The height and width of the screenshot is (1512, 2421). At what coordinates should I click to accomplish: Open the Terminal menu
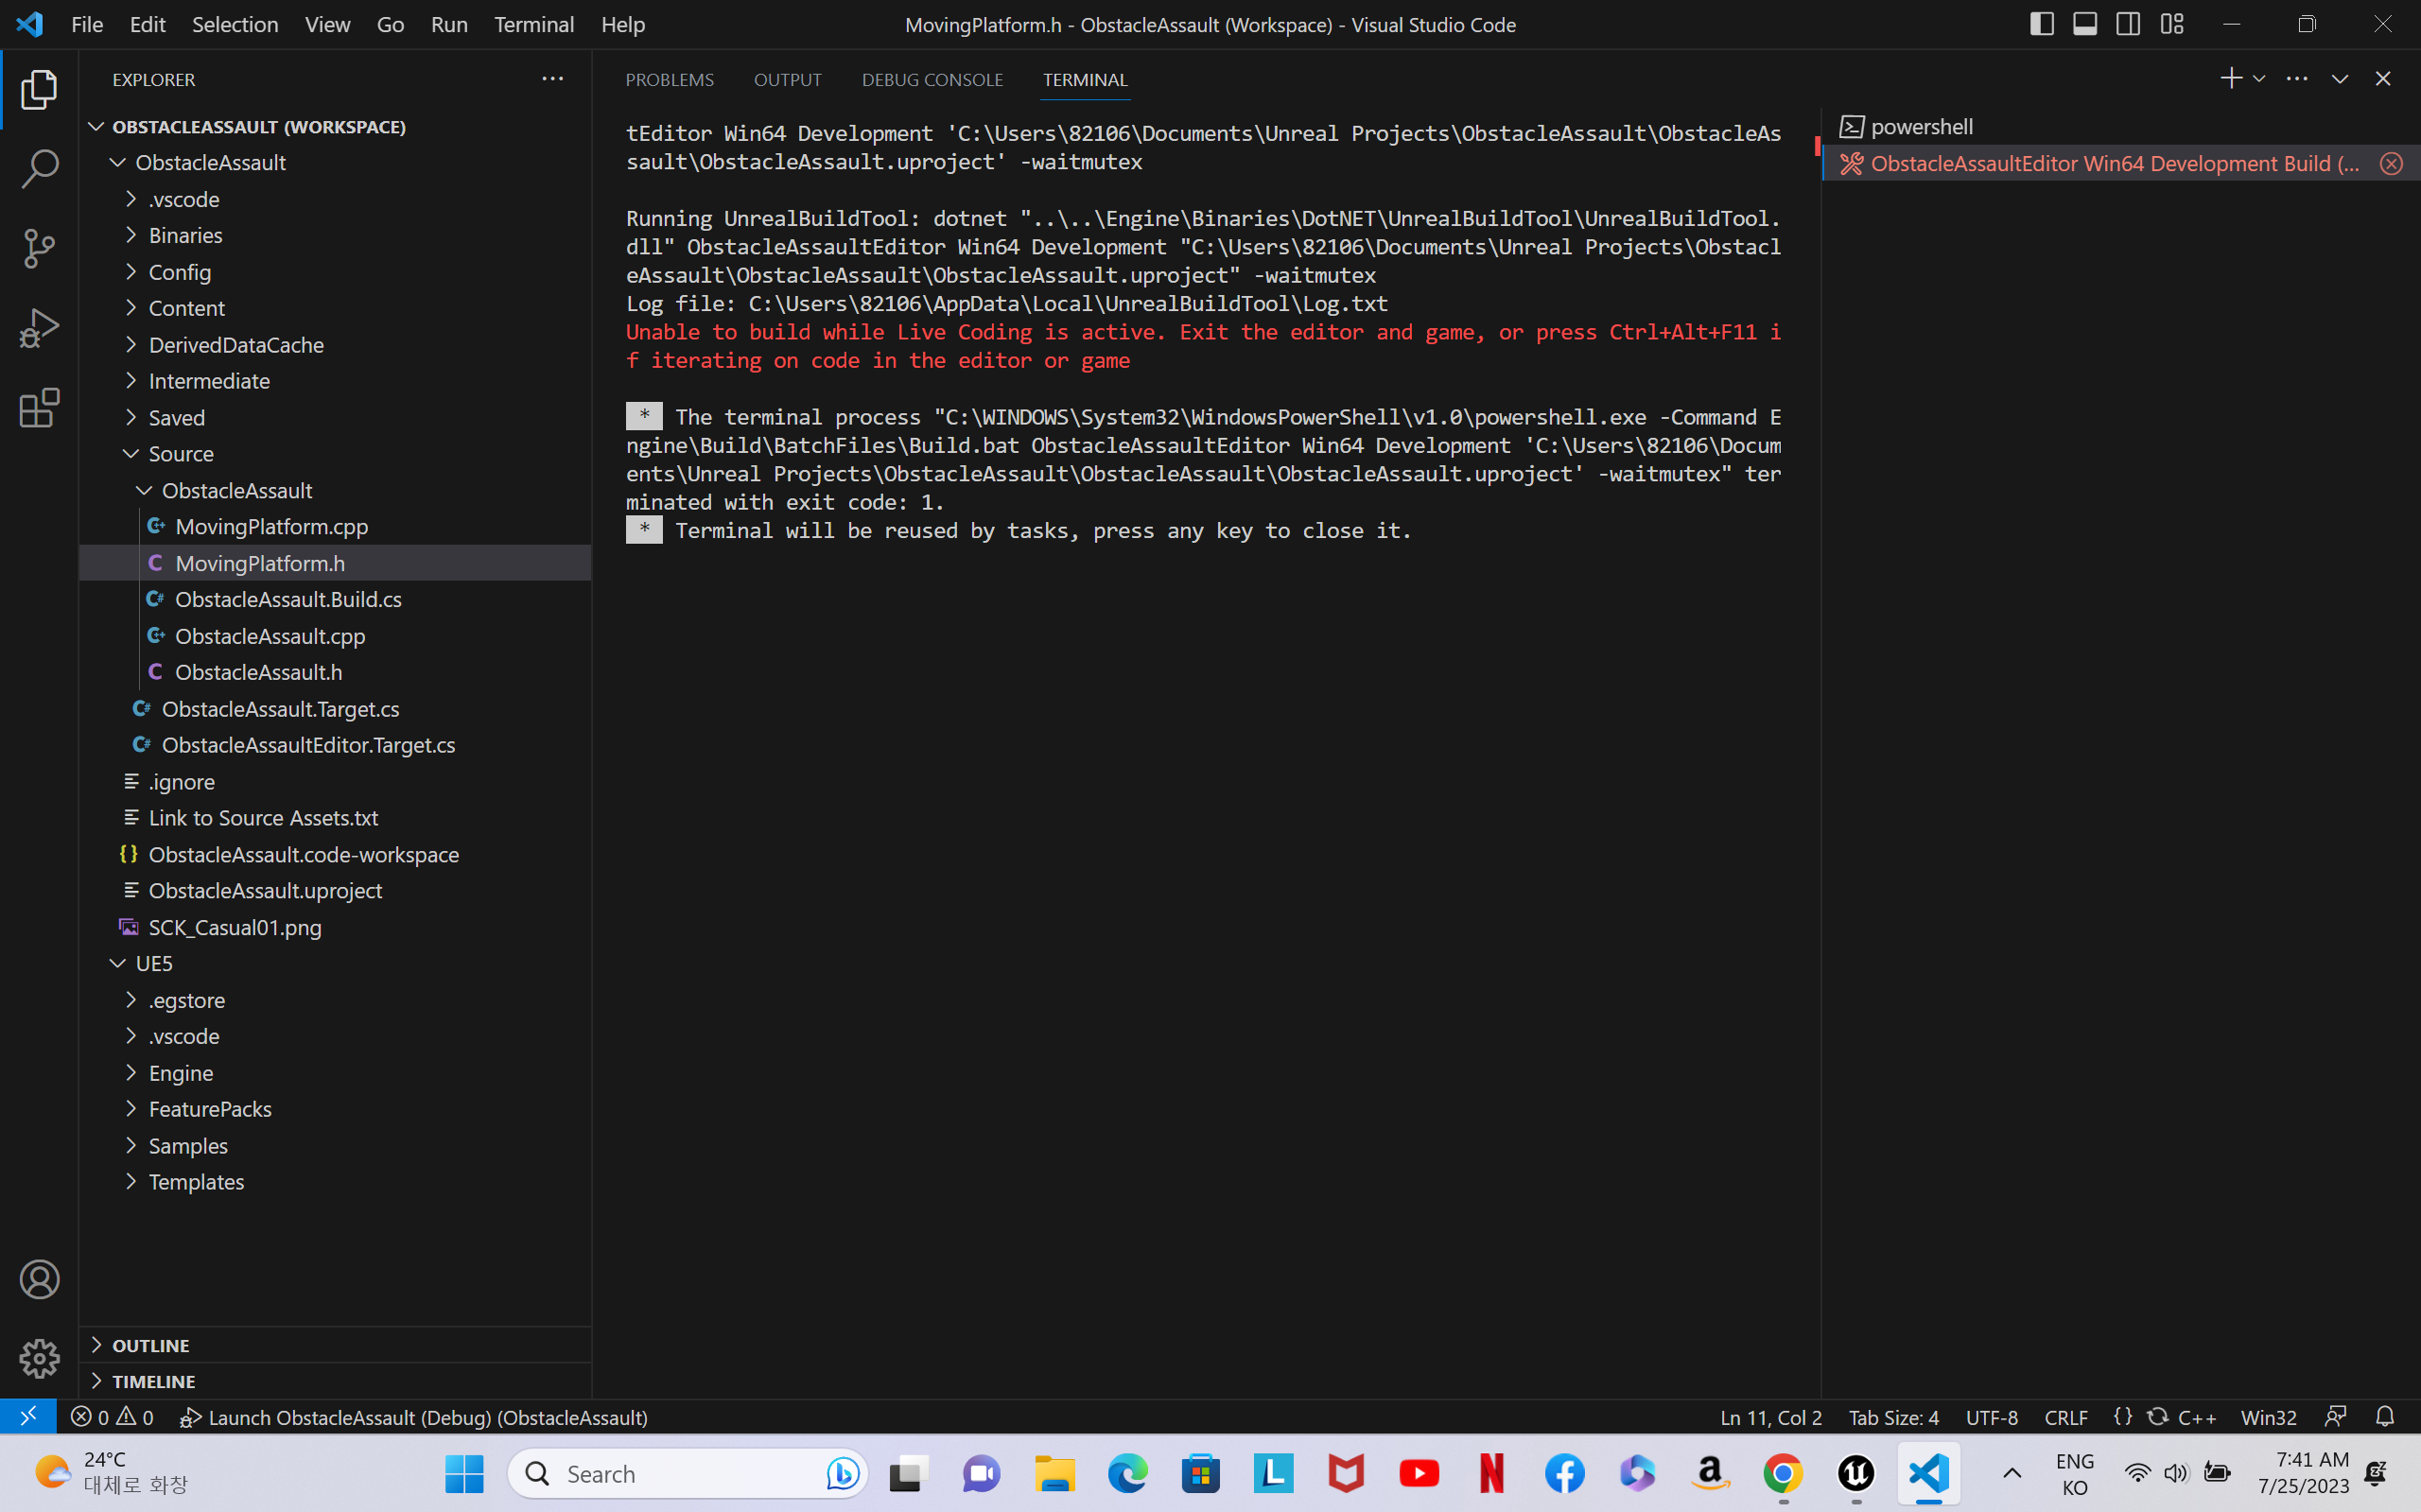pyautogui.click(x=533, y=24)
